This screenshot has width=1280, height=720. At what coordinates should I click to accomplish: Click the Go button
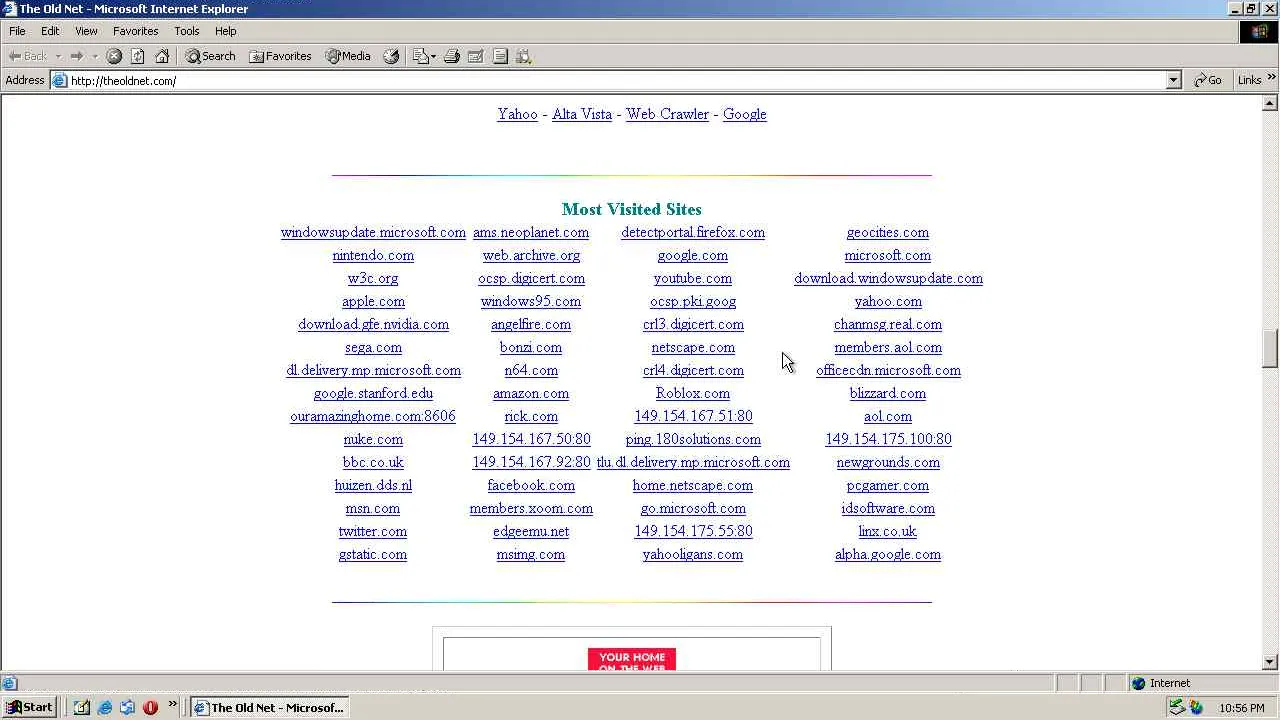point(1208,80)
